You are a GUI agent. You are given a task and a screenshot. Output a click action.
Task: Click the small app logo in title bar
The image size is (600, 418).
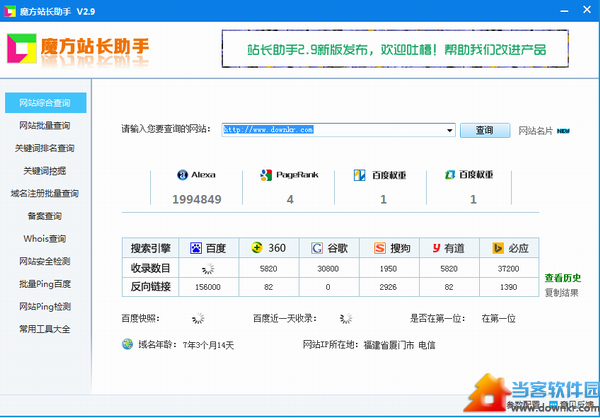(10, 11)
